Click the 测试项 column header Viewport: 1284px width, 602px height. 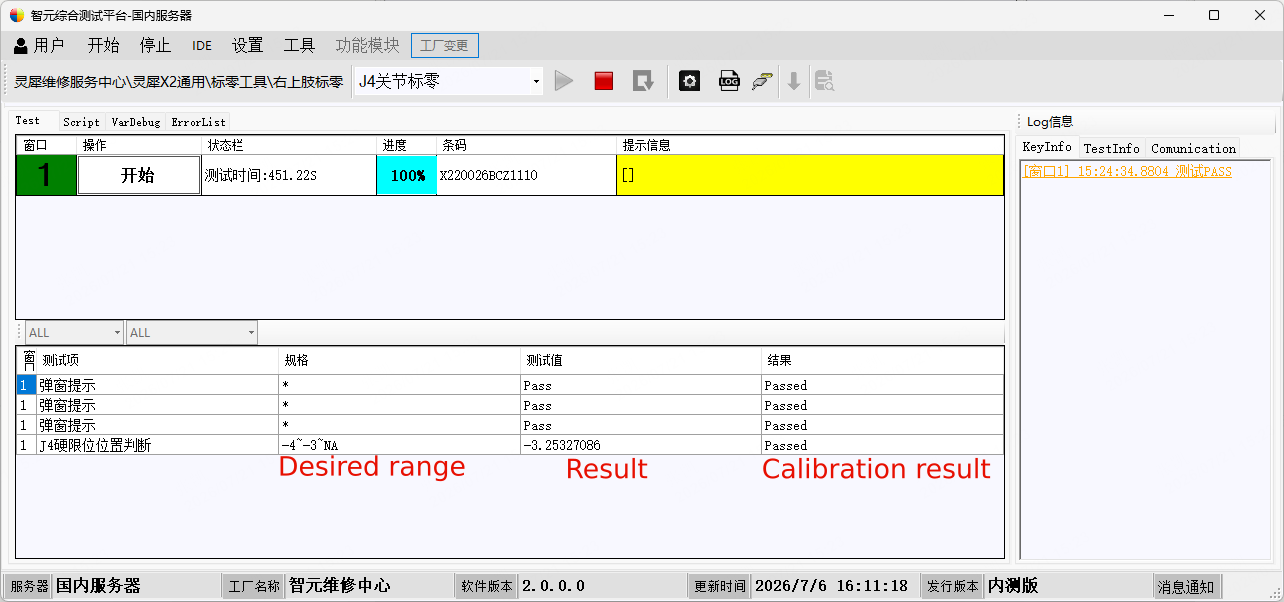pos(158,361)
